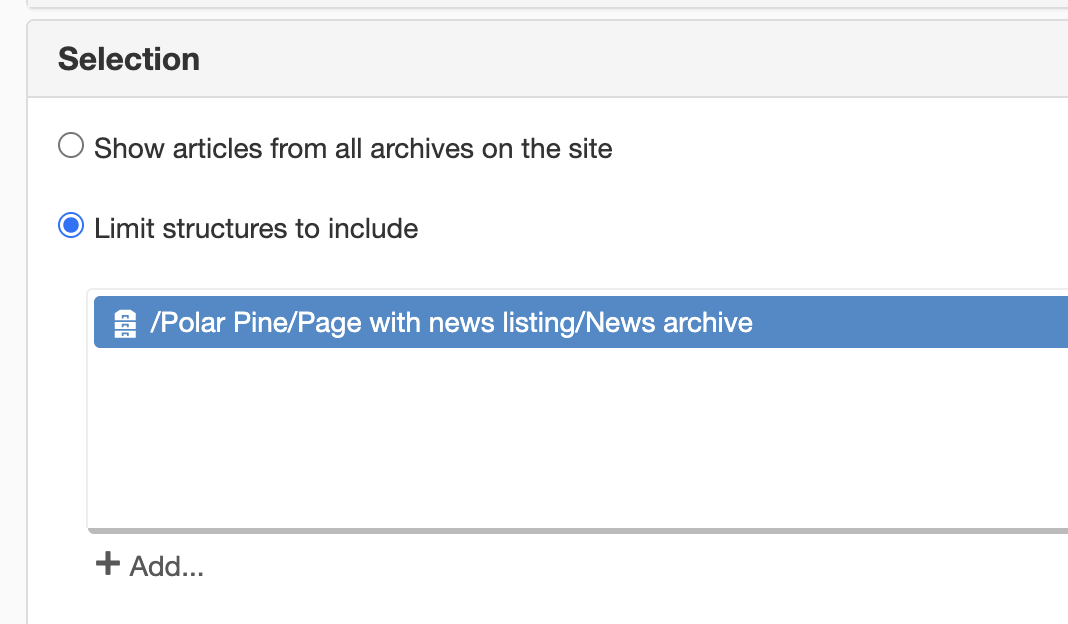This screenshot has height=624, width=1068.
Task: Select the 'Show articles from all archives' radio button
Action: tap(71, 146)
